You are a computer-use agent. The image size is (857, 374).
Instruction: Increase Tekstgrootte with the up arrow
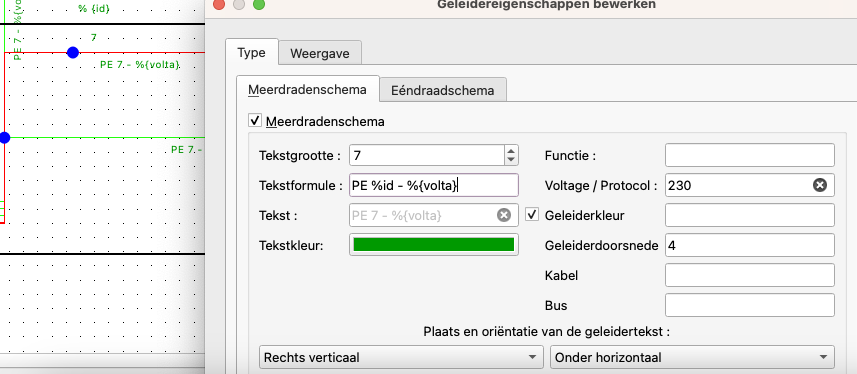point(511,151)
